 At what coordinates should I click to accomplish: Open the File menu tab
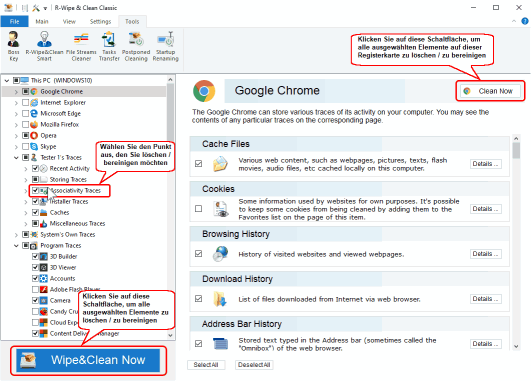click(x=14, y=21)
